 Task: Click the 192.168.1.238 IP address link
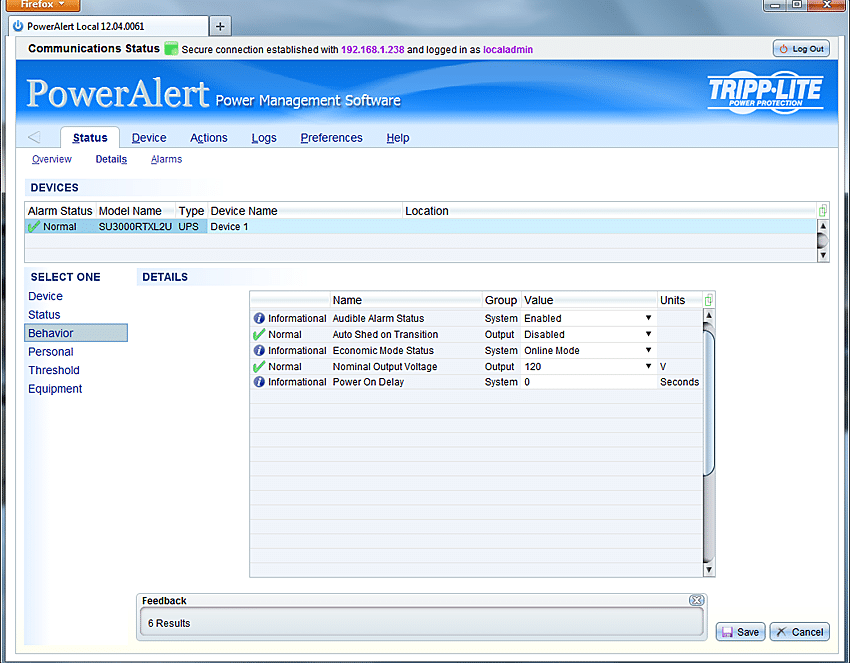pyautogui.click(x=372, y=49)
